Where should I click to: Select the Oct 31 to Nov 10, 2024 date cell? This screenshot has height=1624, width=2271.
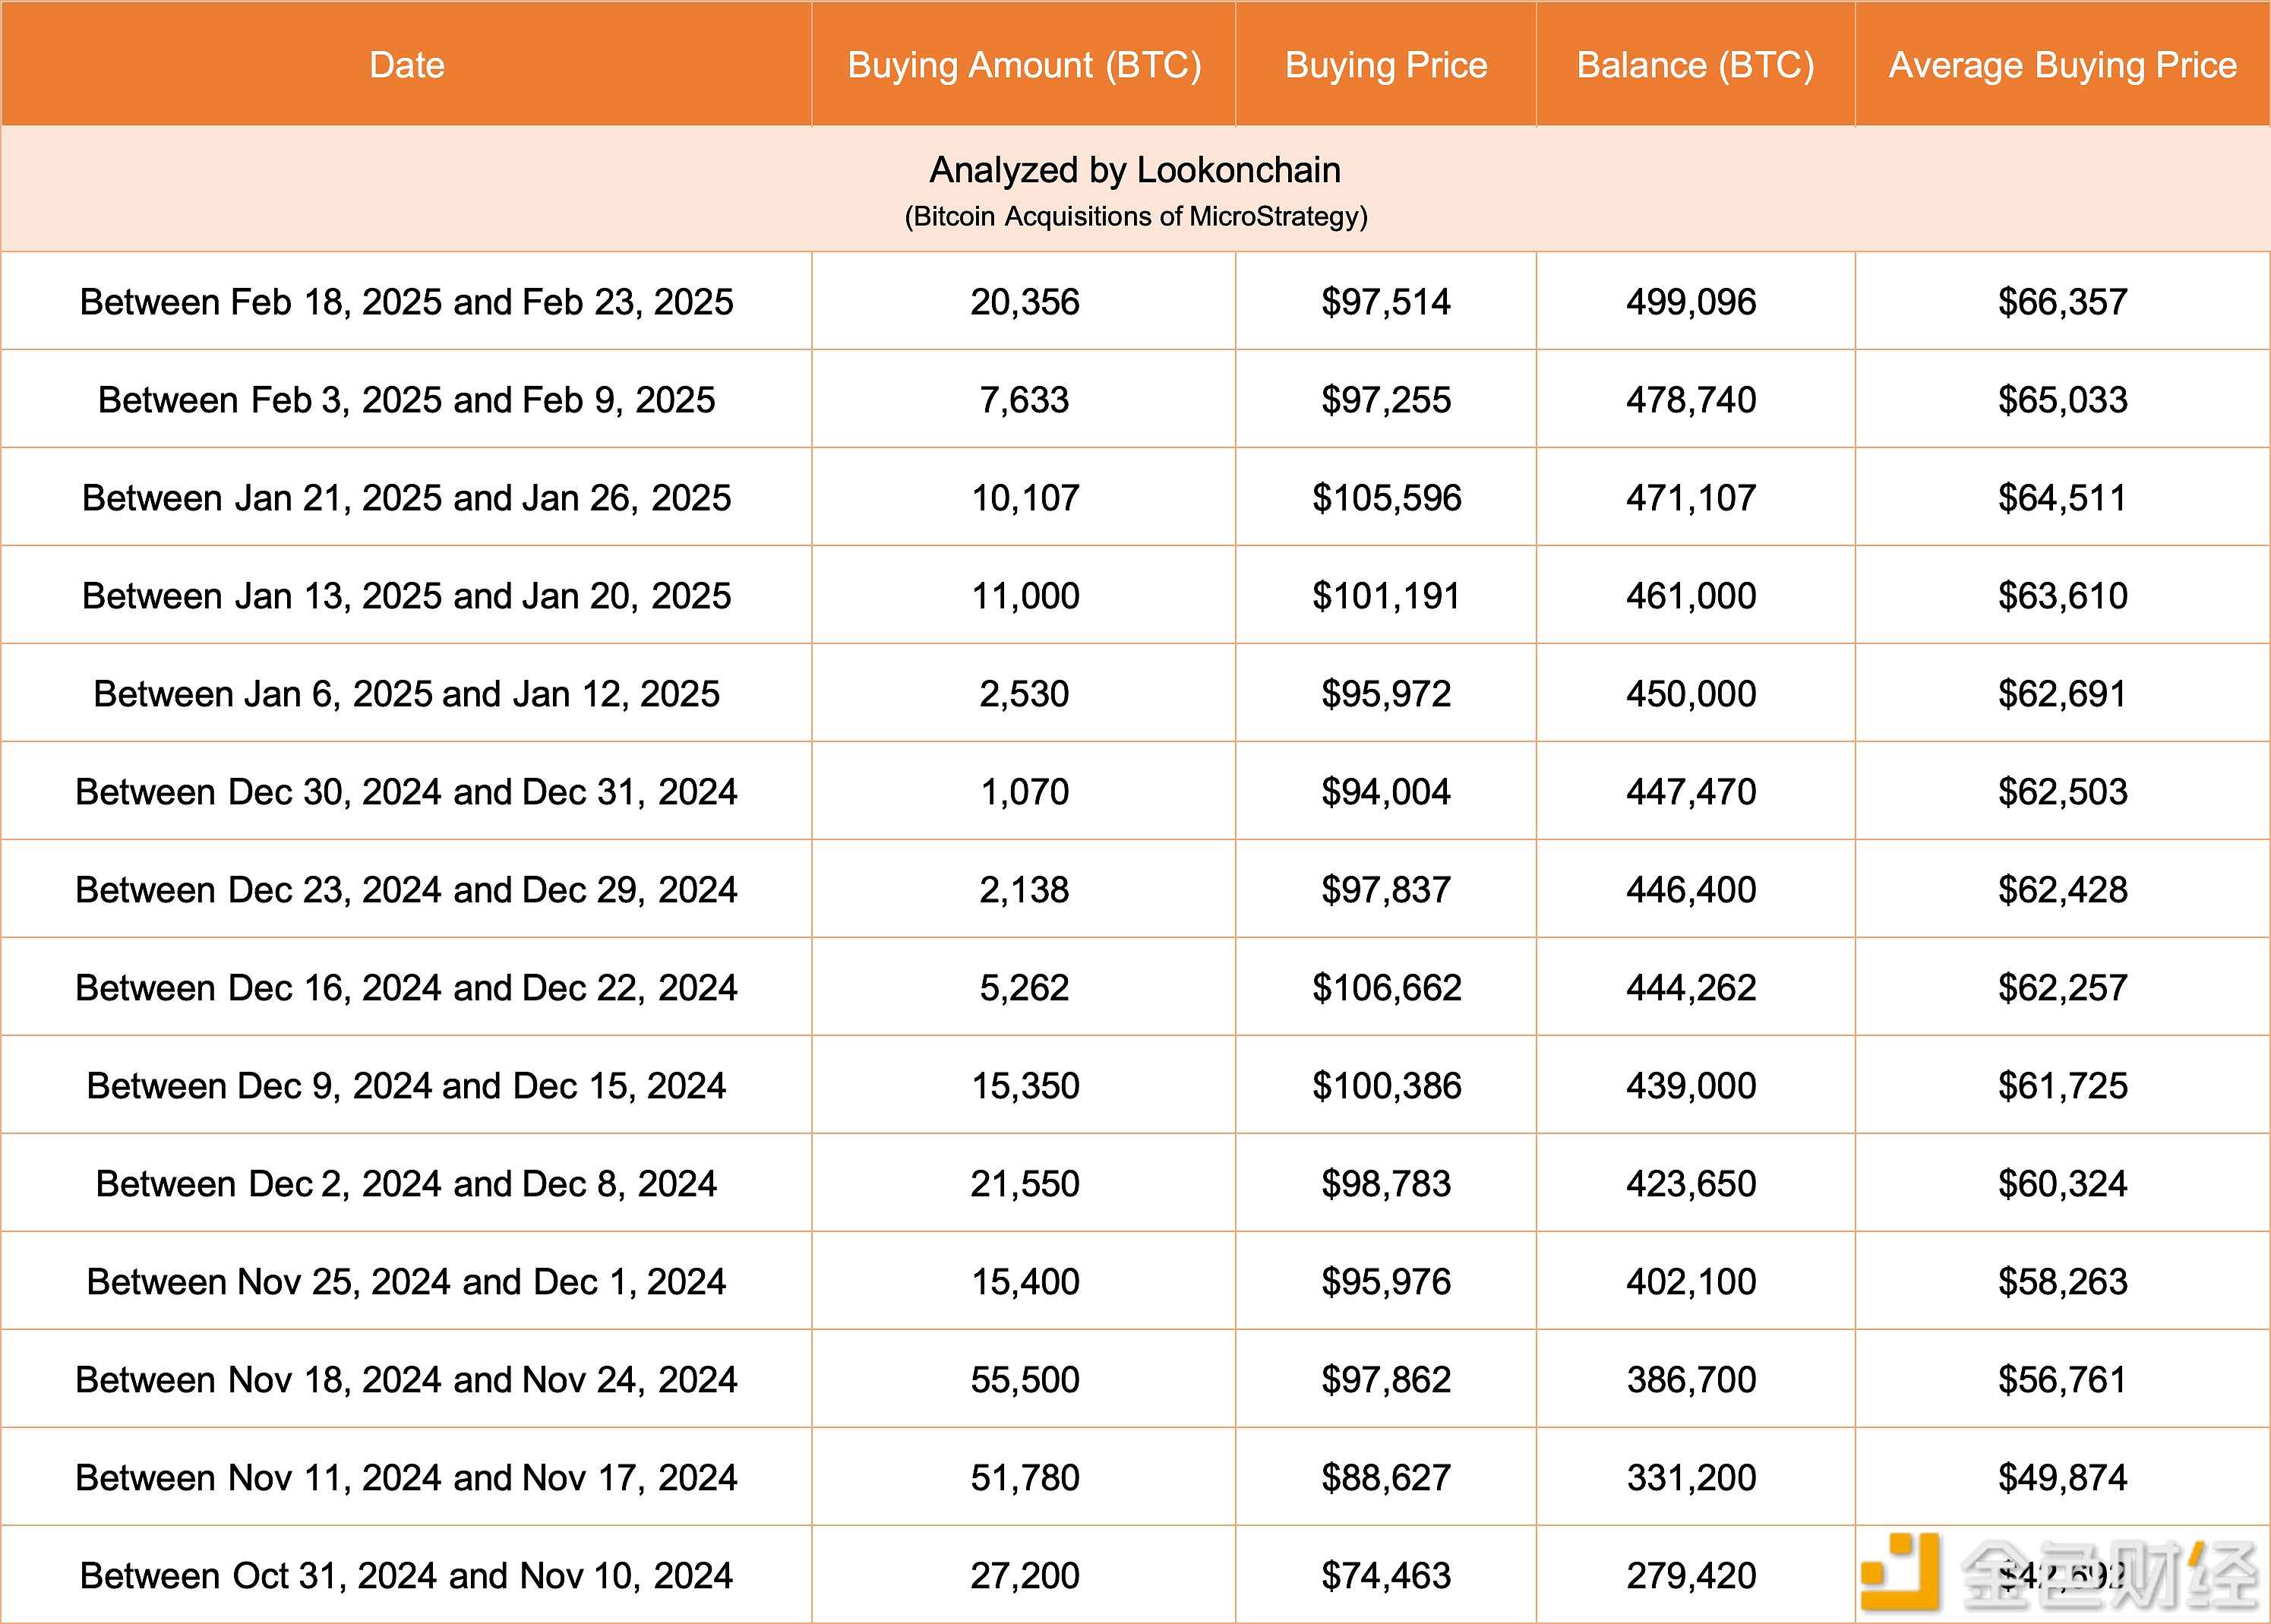pos(406,1575)
